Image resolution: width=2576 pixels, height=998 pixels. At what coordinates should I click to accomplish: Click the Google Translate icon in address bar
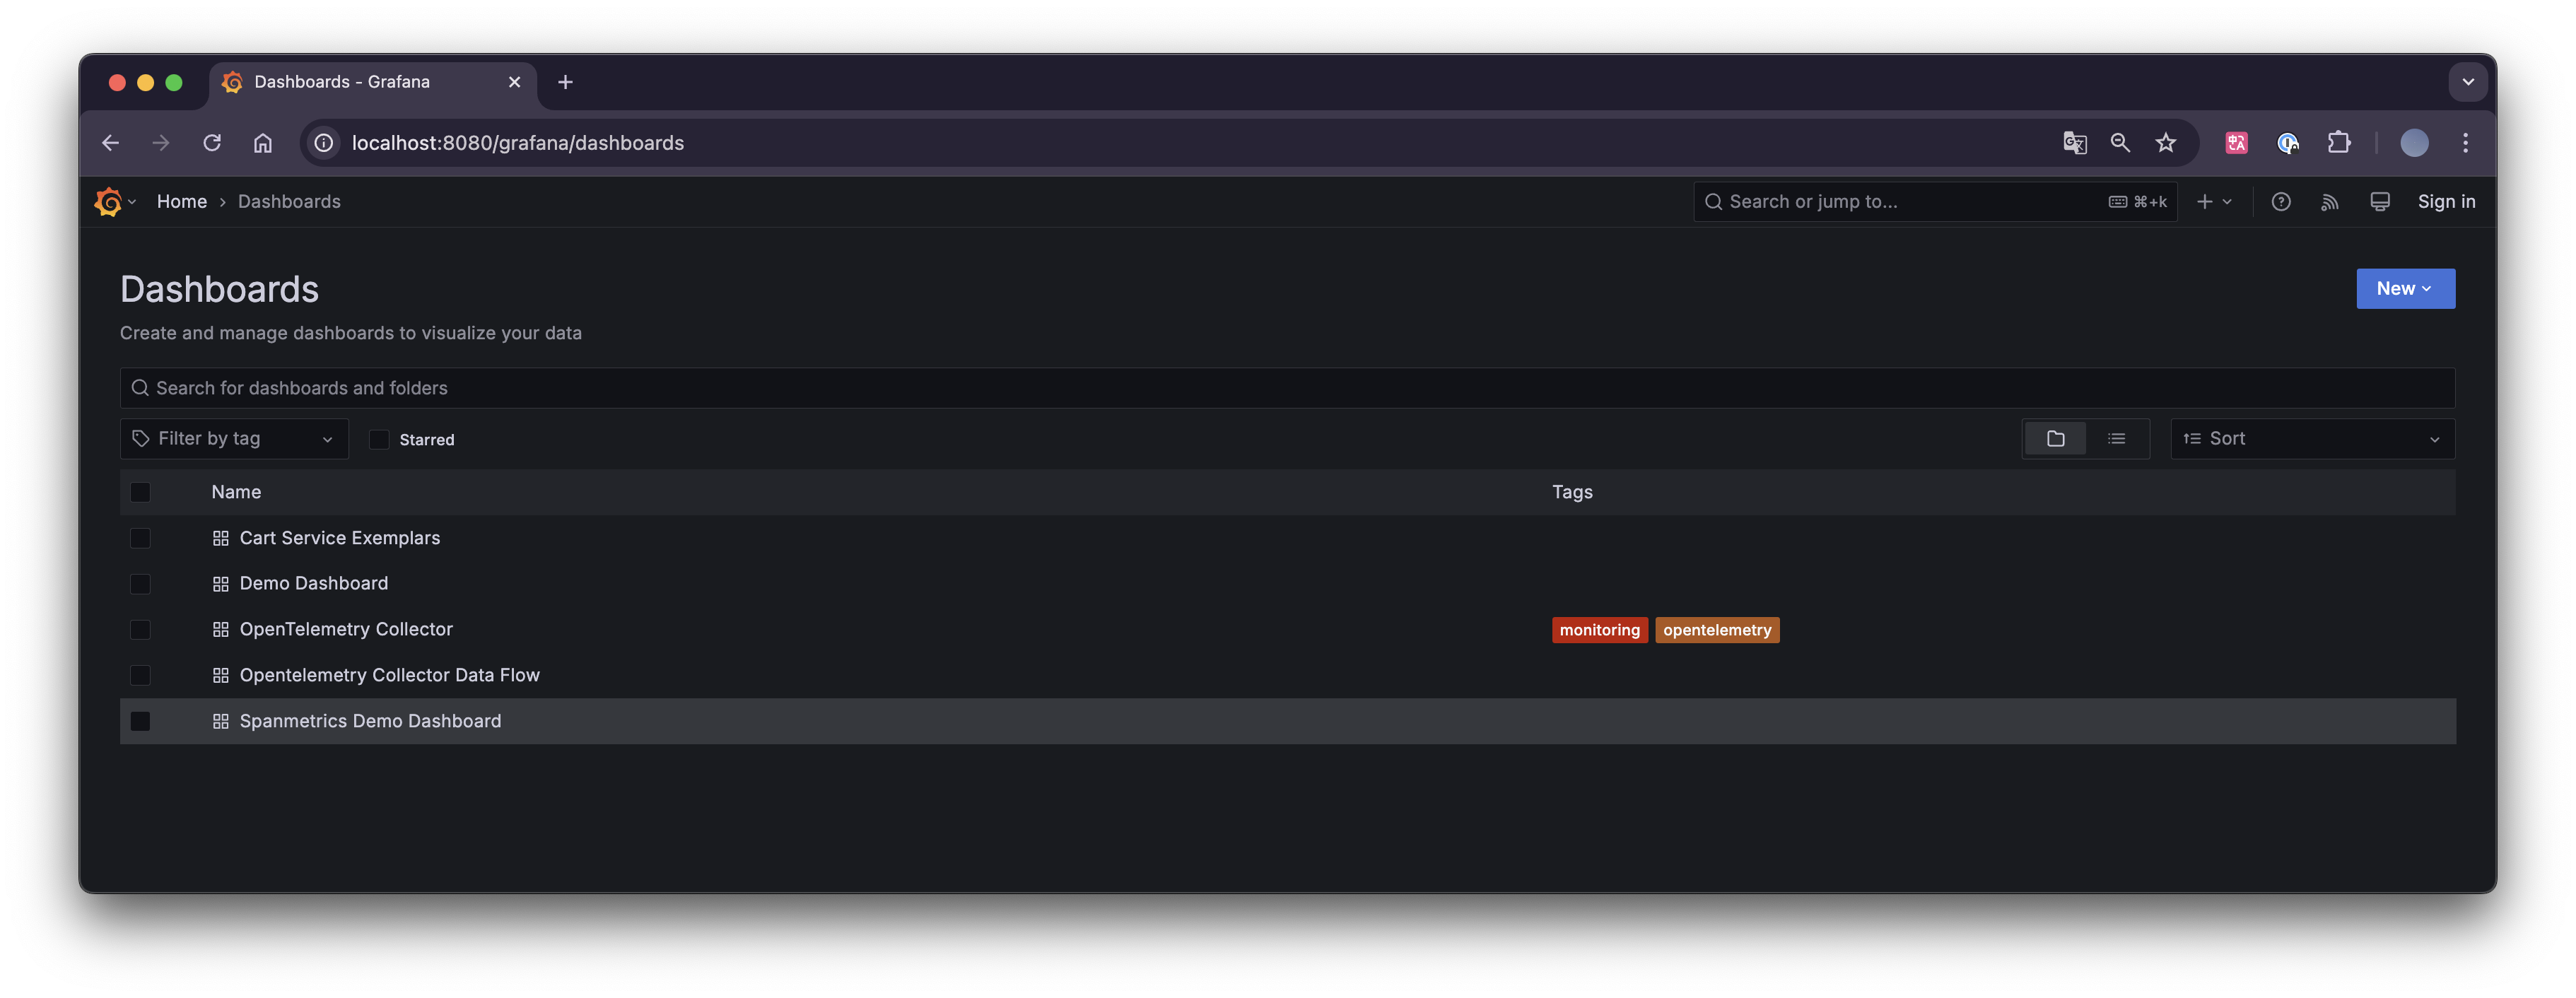(x=2074, y=143)
